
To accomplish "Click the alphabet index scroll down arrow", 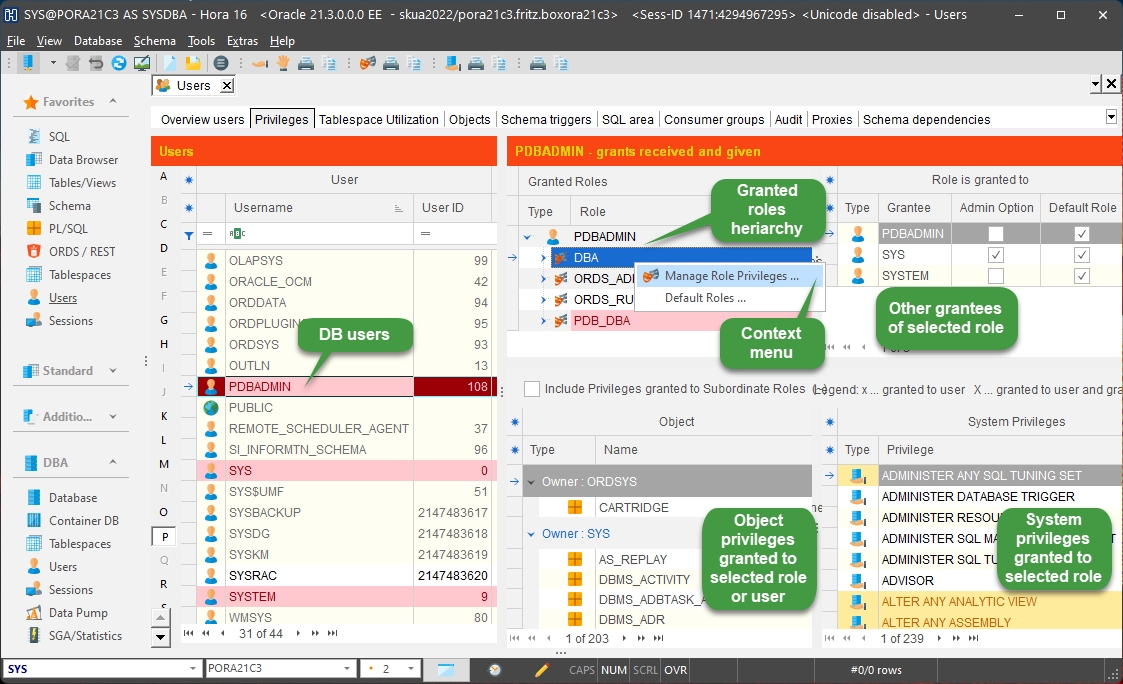I will coord(160,637).
